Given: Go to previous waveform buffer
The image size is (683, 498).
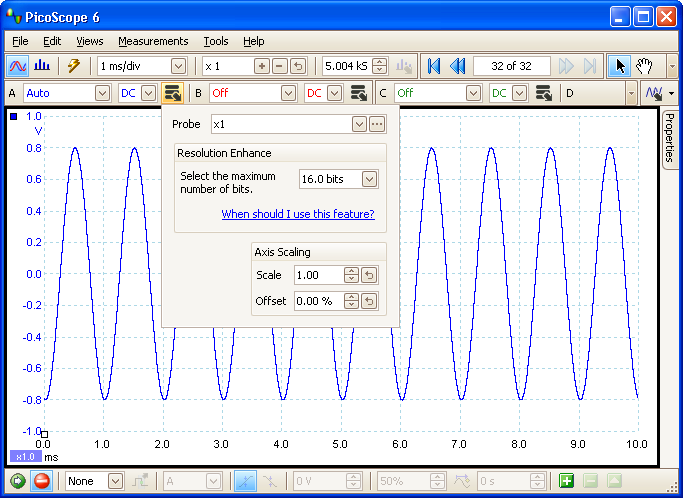Looking at the screenshot, I should pos(457,66).
